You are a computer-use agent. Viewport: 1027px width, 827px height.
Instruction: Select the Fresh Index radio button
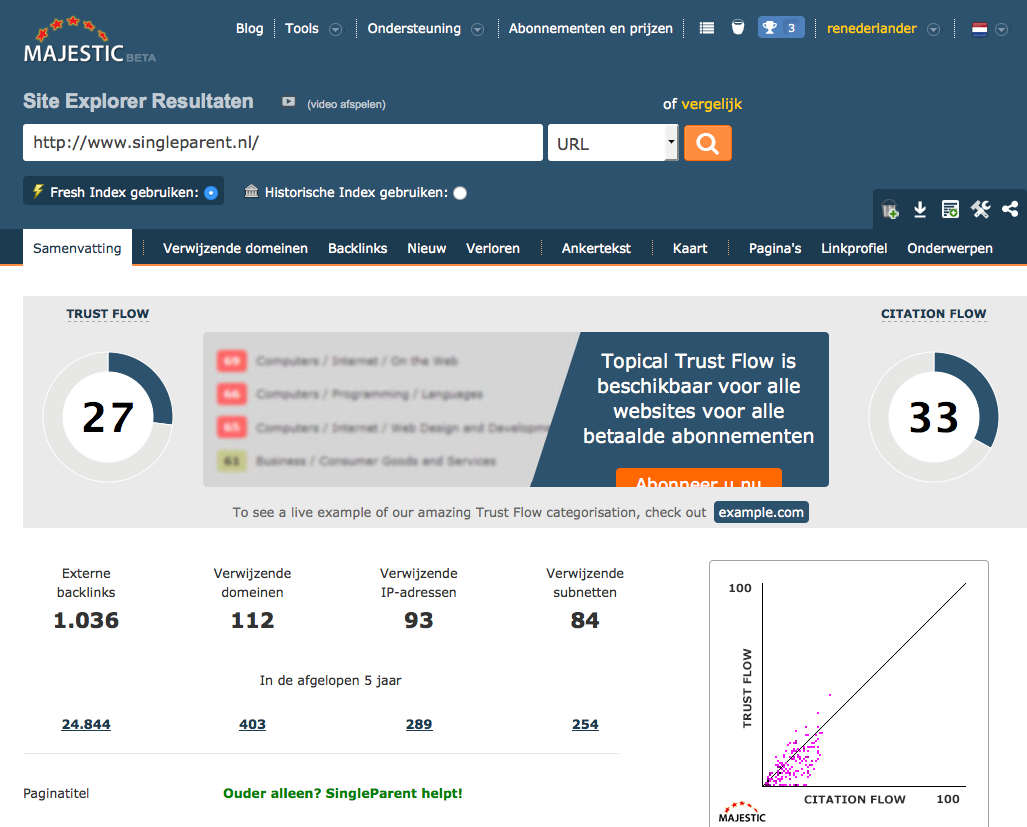(x=211, y=193)
